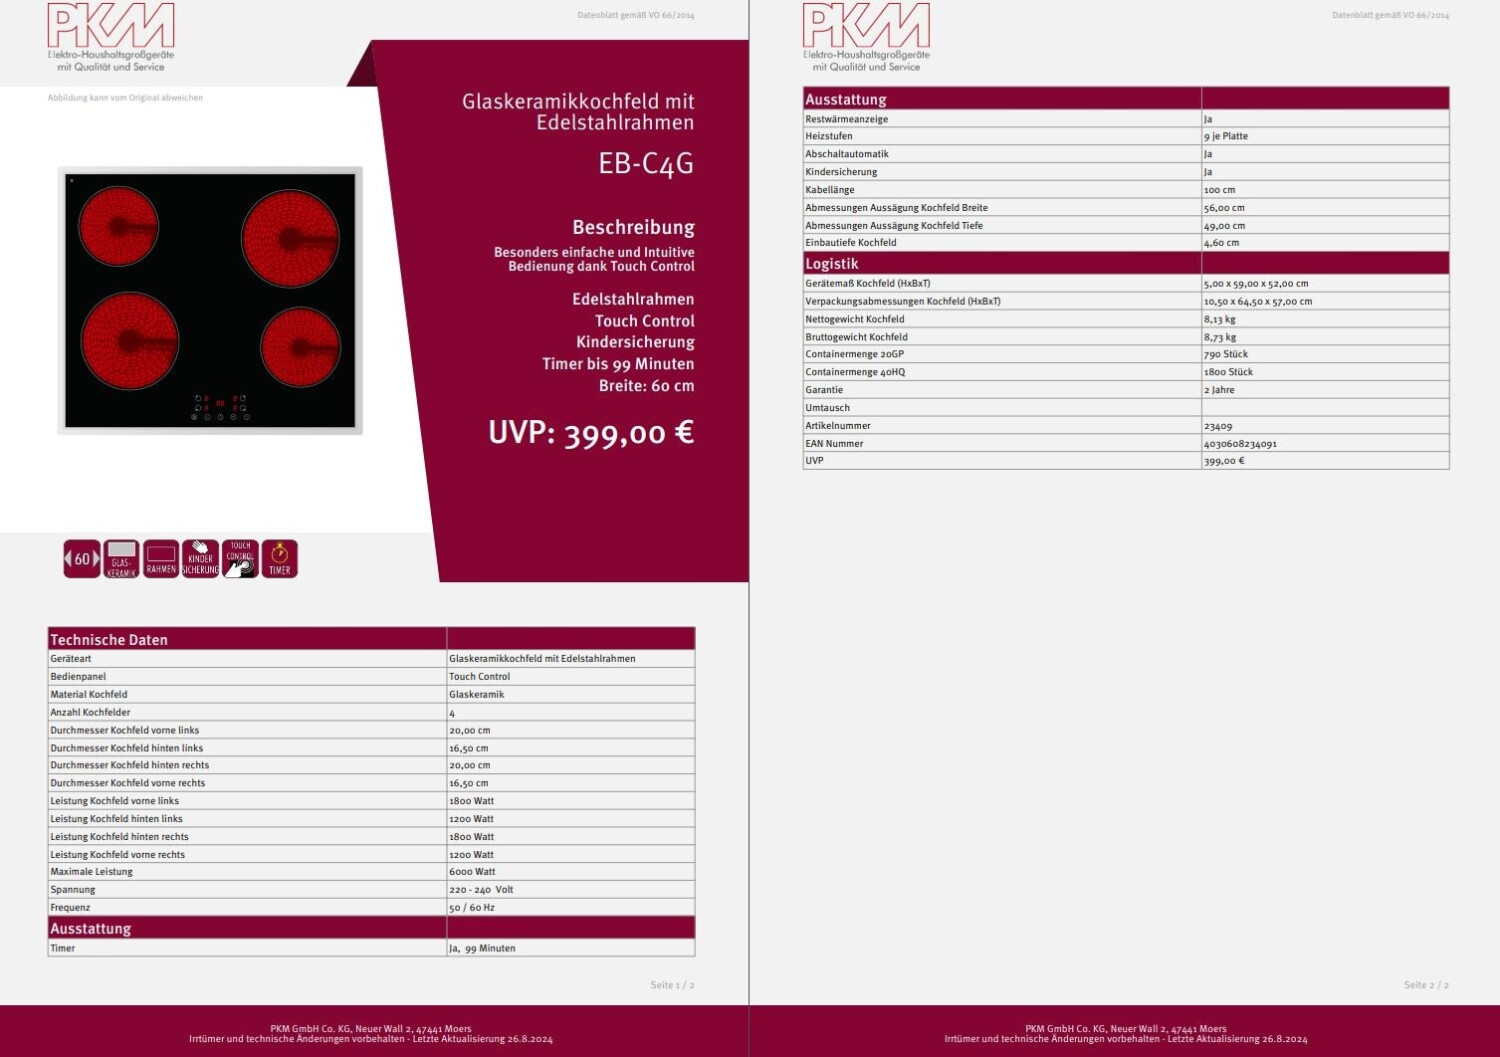
Task: Click the large UVP: 399,00 € price text
Action: [590, 433]
